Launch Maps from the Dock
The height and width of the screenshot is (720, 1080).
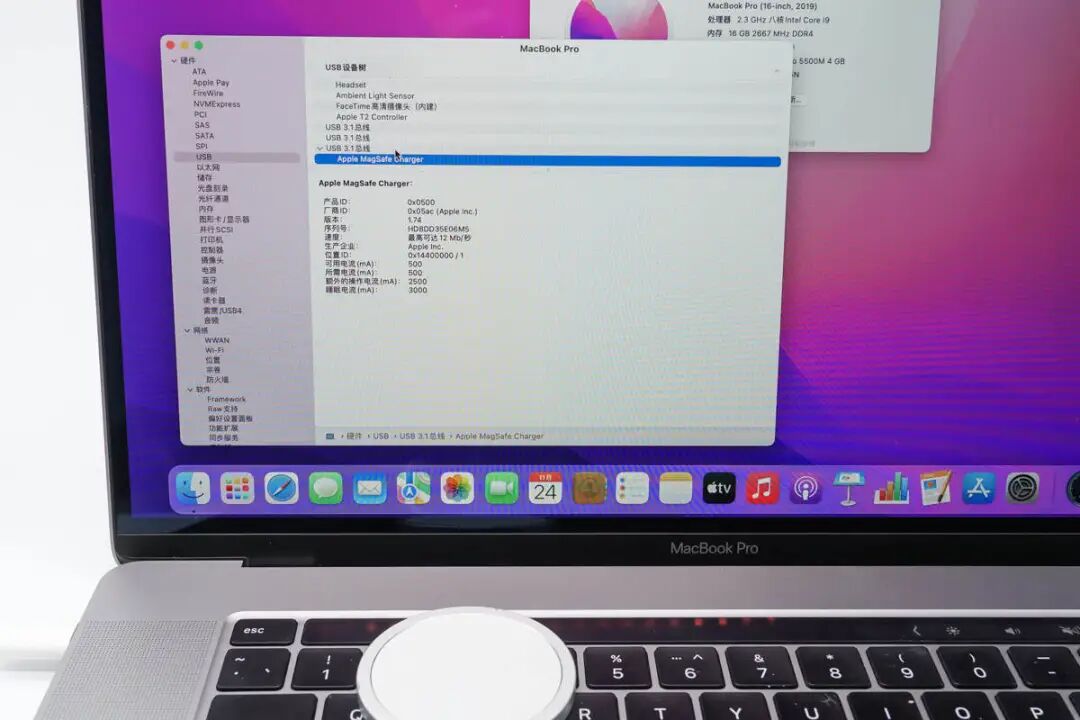point(413,488)
